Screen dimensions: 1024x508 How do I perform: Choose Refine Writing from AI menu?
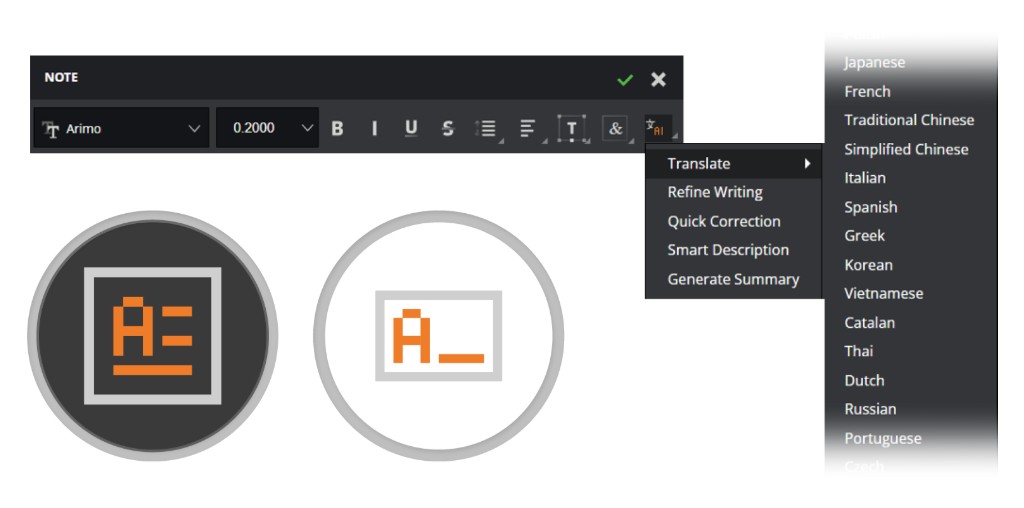click(x=715, y=192)
